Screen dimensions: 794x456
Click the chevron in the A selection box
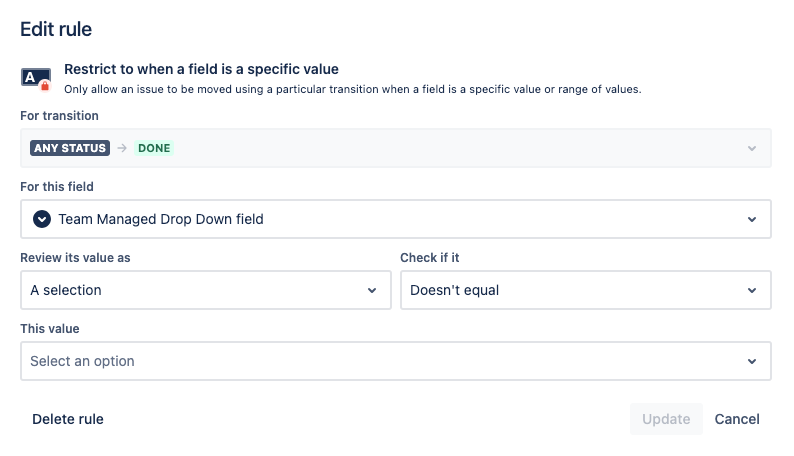tap(372, 290)
